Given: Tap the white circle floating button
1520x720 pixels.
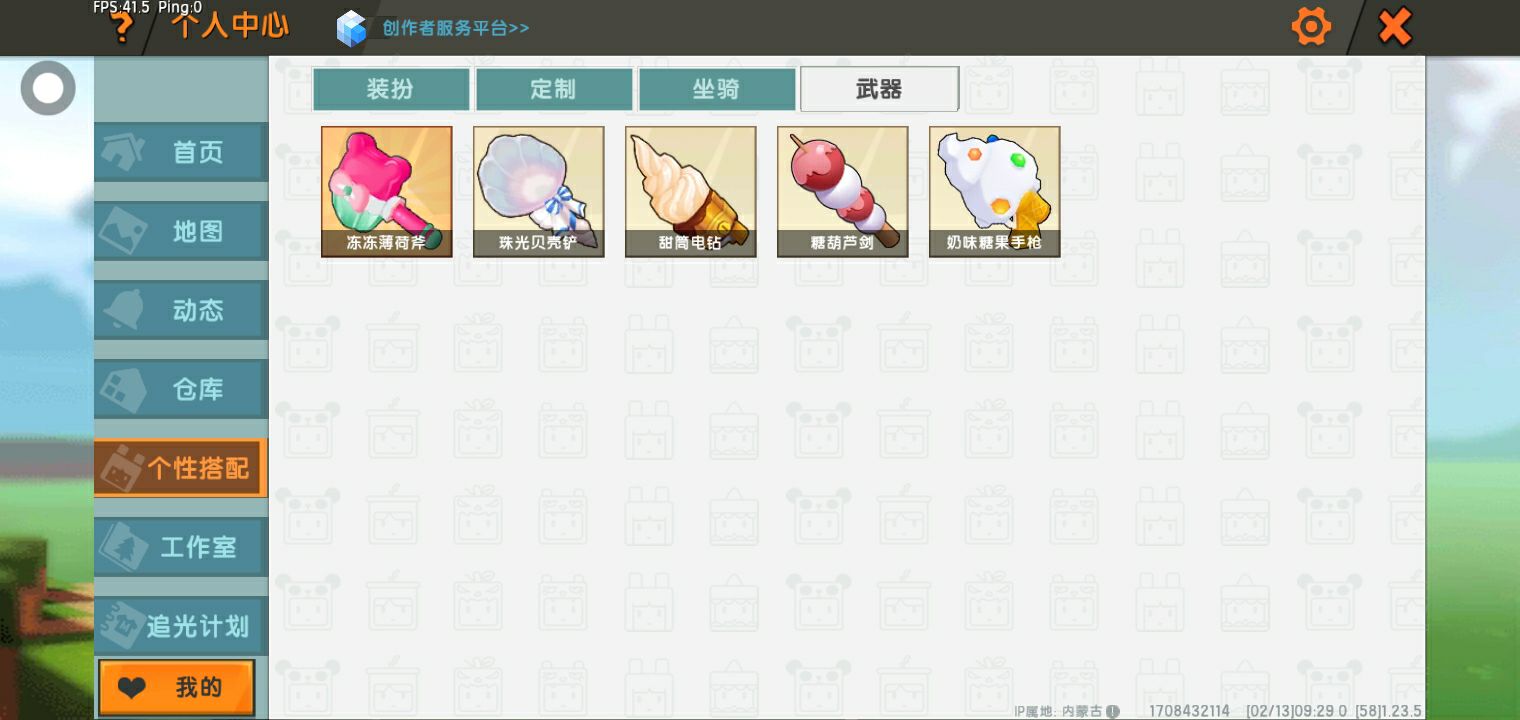Looking at the screenshot, I should point(48,88).
